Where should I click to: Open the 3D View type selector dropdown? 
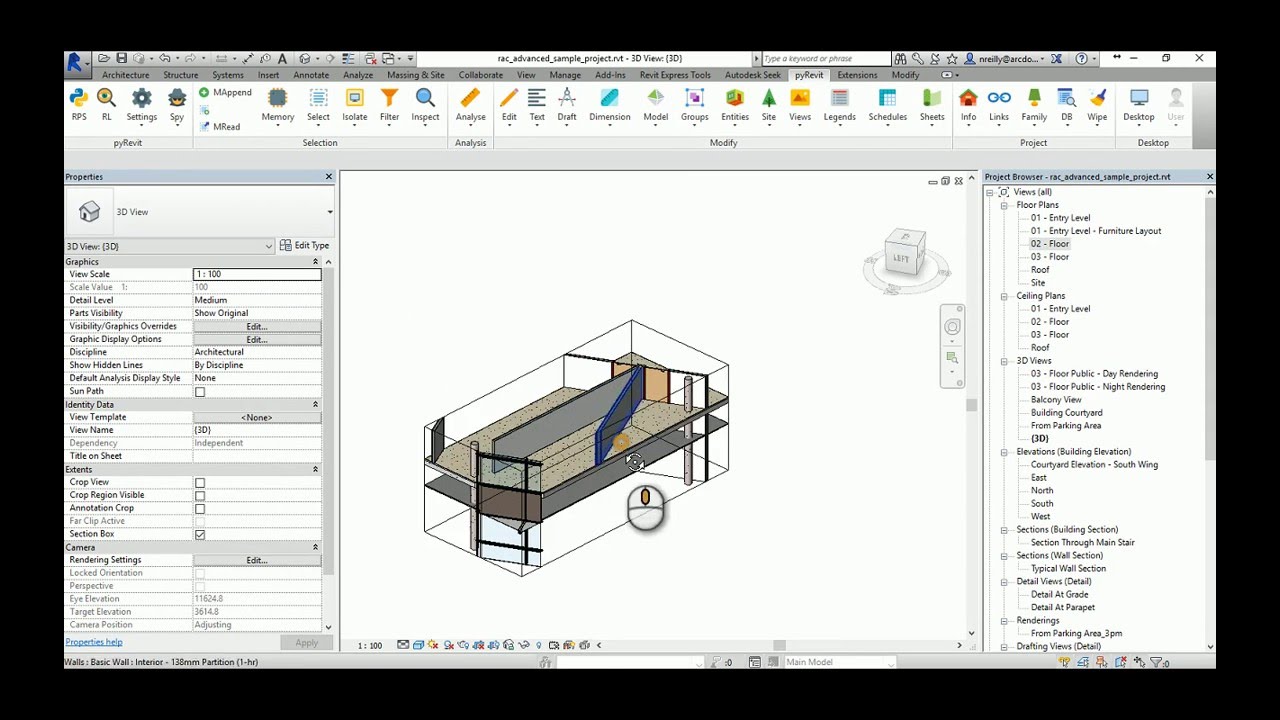click(x=330, y=212)
